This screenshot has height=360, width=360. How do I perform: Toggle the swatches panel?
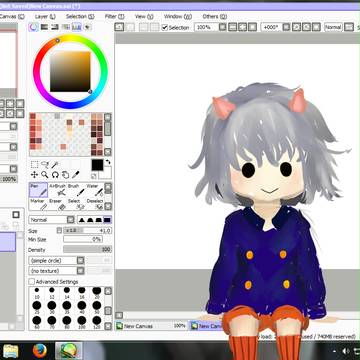point(76,27)
